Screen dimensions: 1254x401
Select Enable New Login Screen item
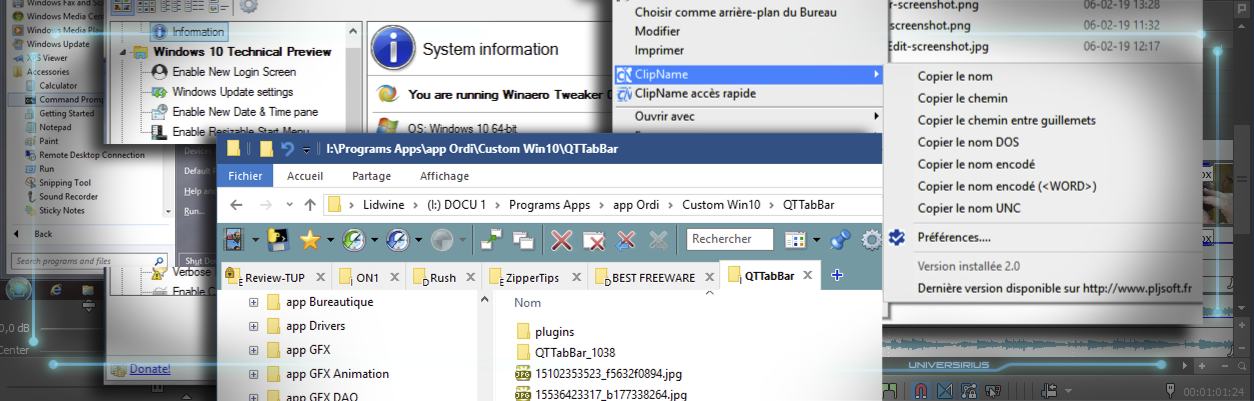pyautogui.click(x=233, y=72)
